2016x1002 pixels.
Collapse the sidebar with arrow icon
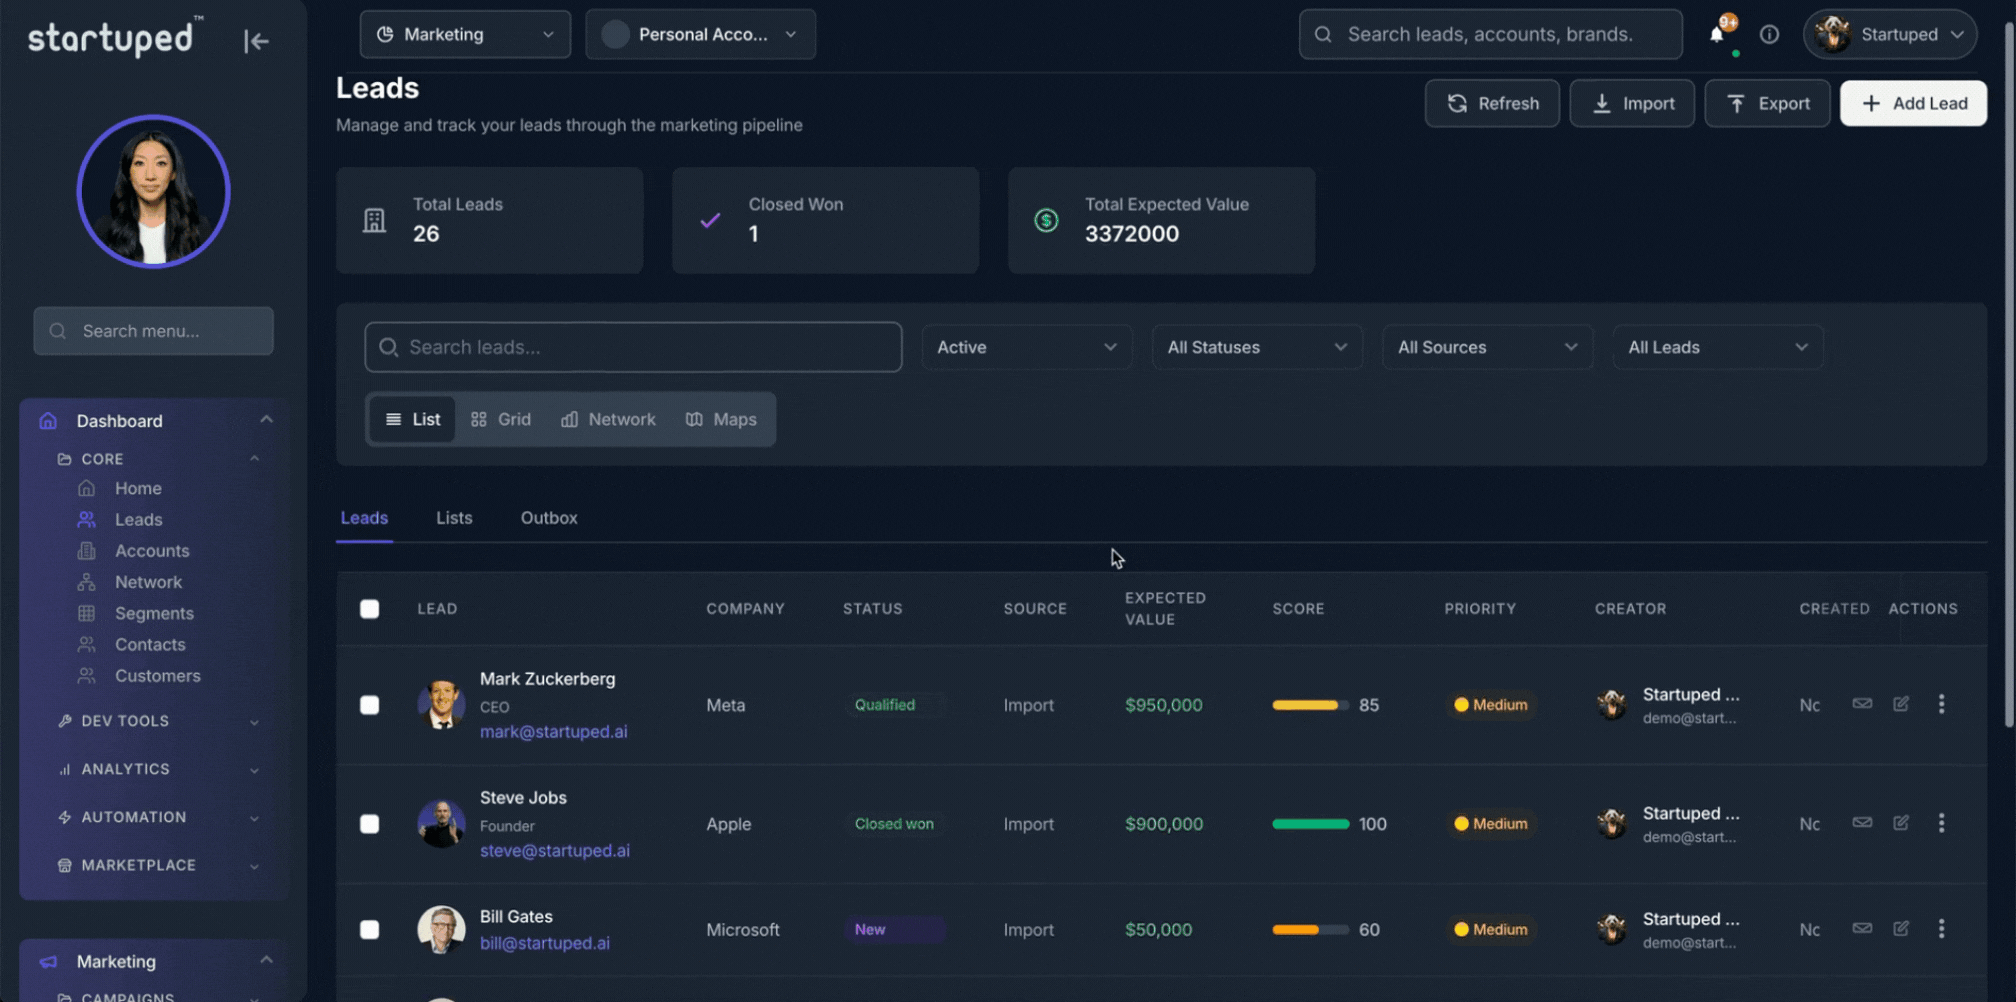(x=256, y=41)
